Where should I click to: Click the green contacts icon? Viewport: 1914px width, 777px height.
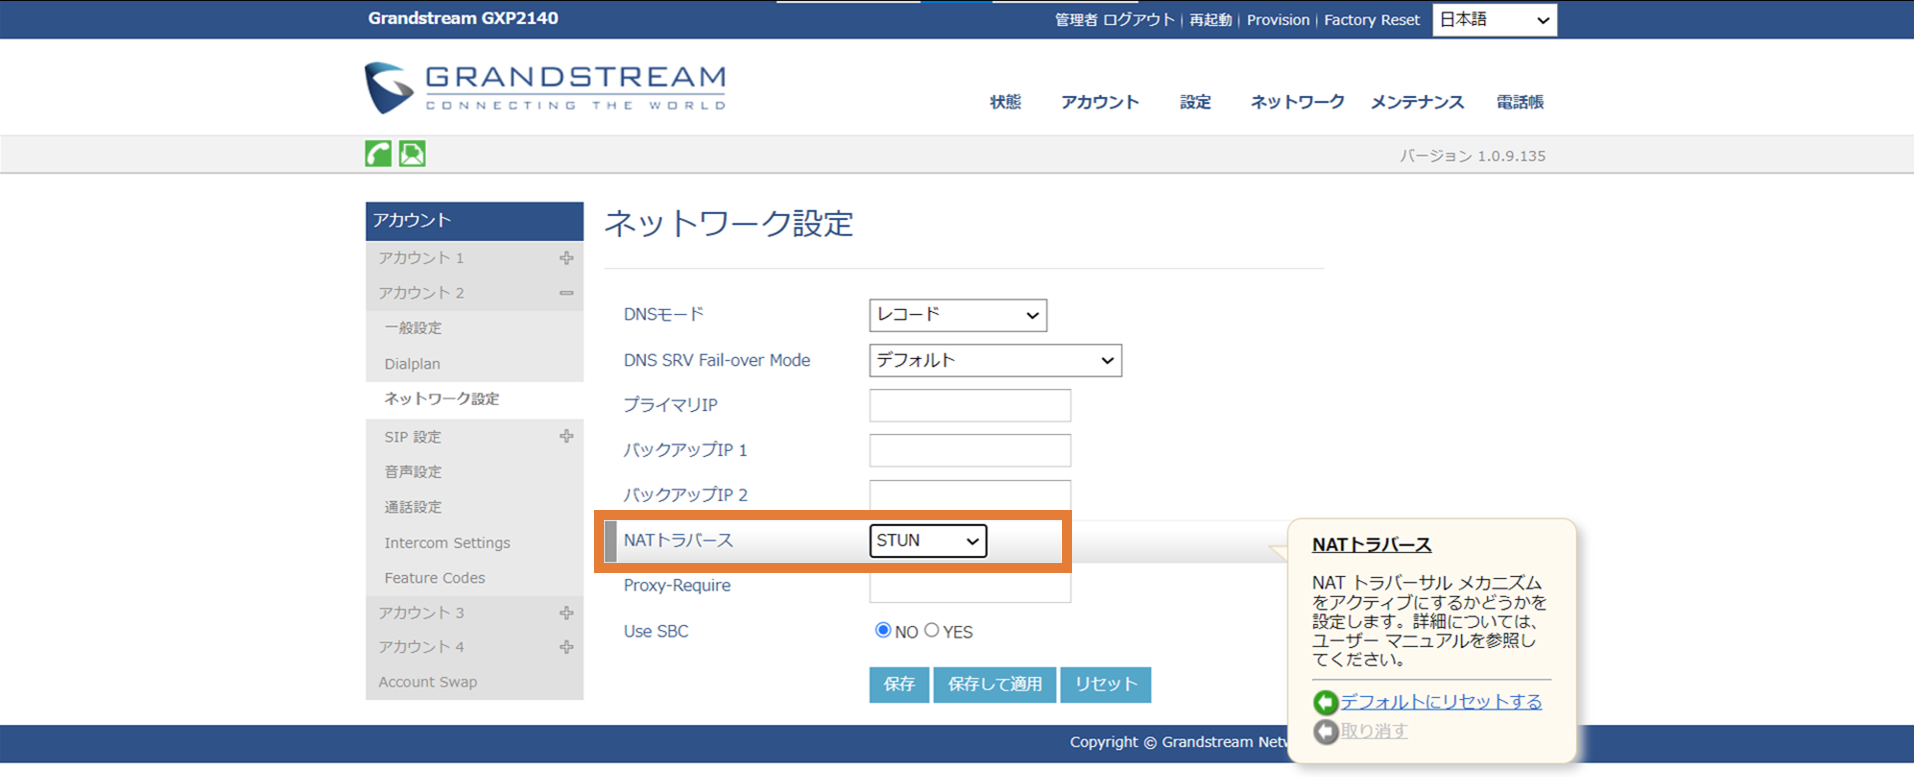point(412,154)
